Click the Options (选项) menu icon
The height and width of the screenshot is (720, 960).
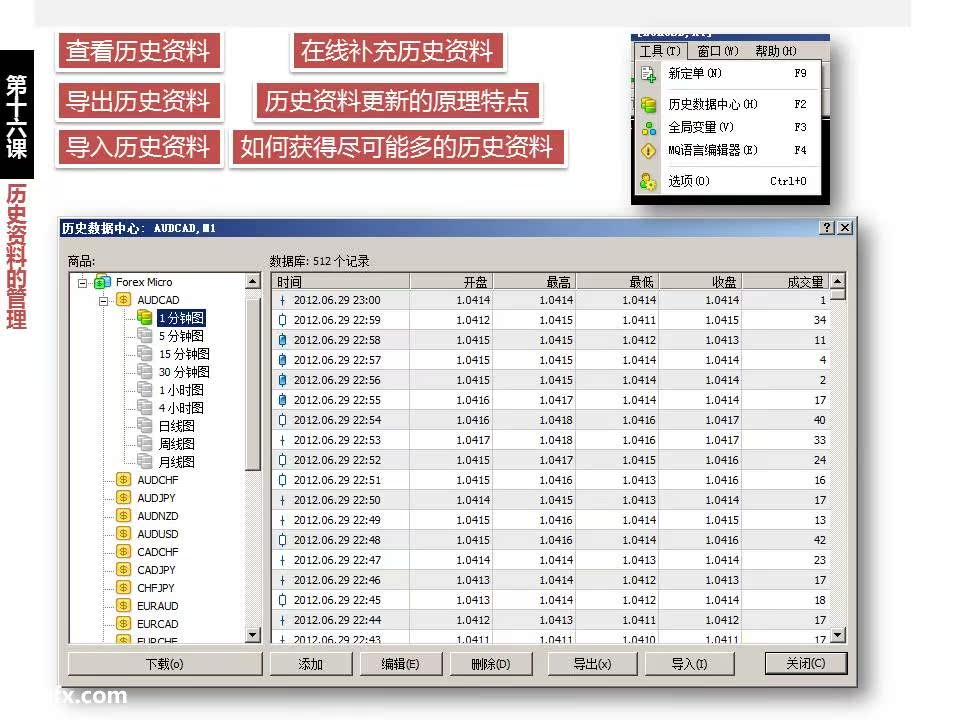(648, 181)
